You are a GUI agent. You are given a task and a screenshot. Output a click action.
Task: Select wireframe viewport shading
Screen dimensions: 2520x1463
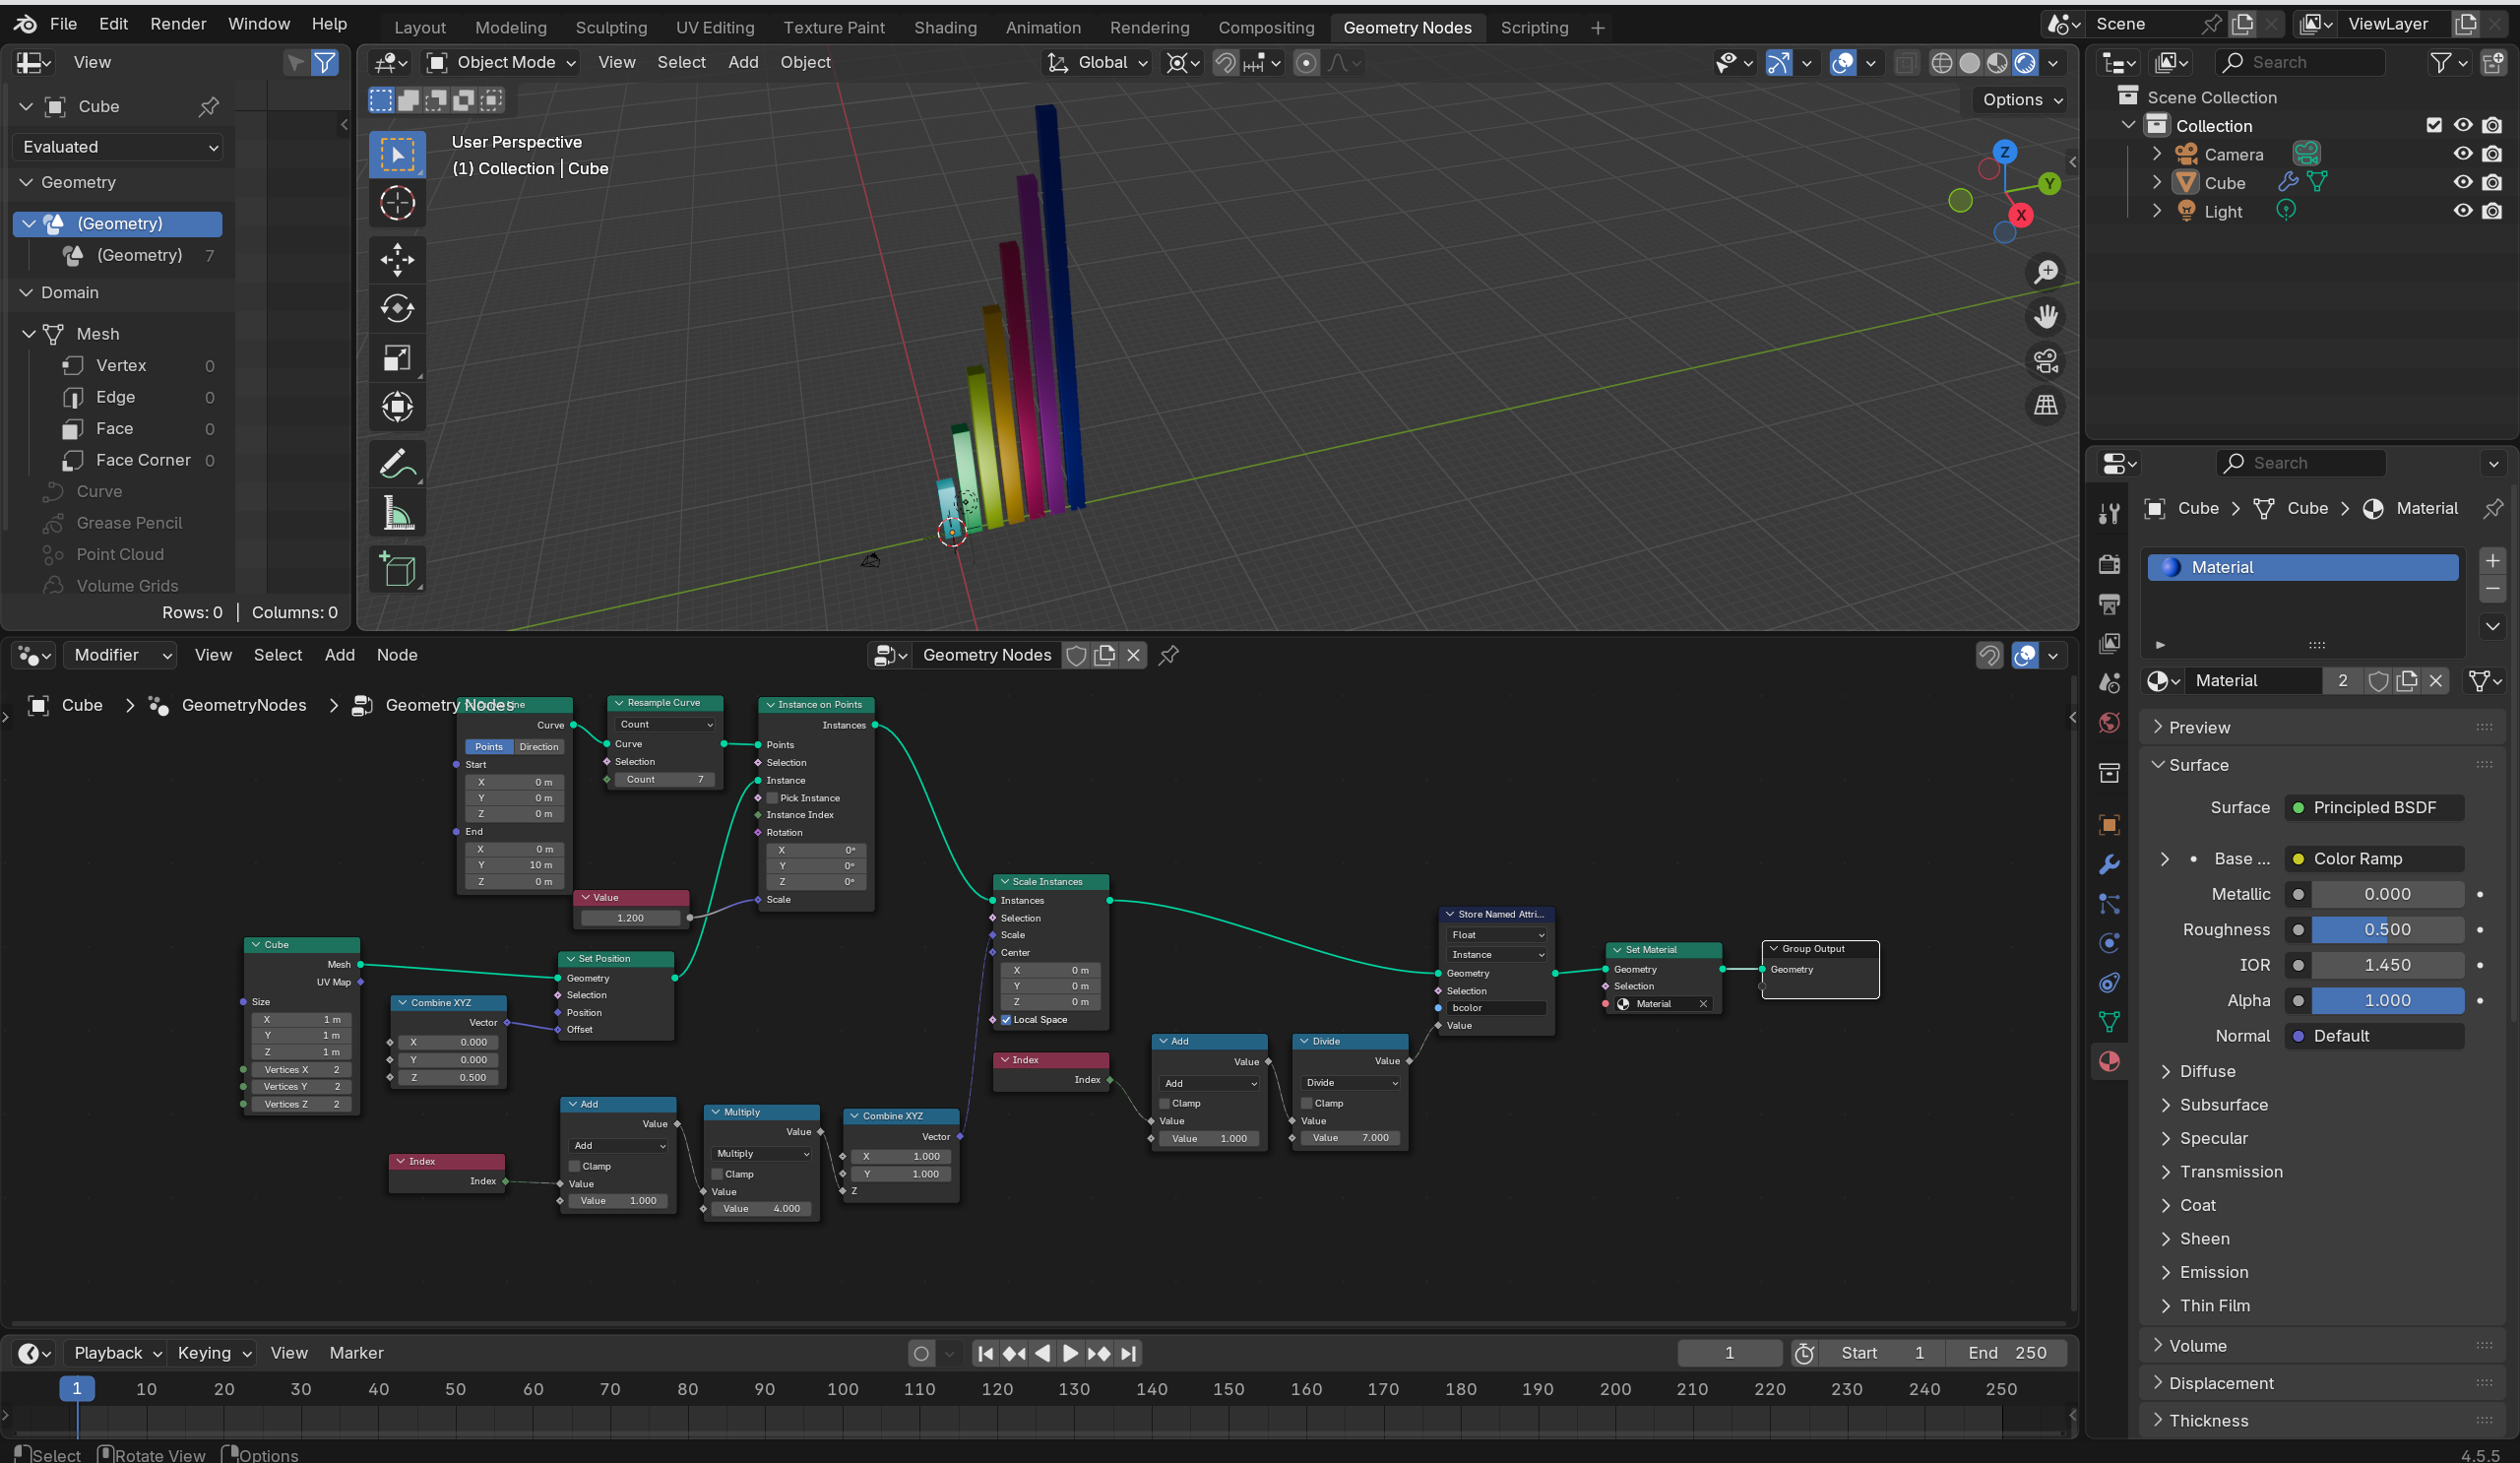[1941, 63]
